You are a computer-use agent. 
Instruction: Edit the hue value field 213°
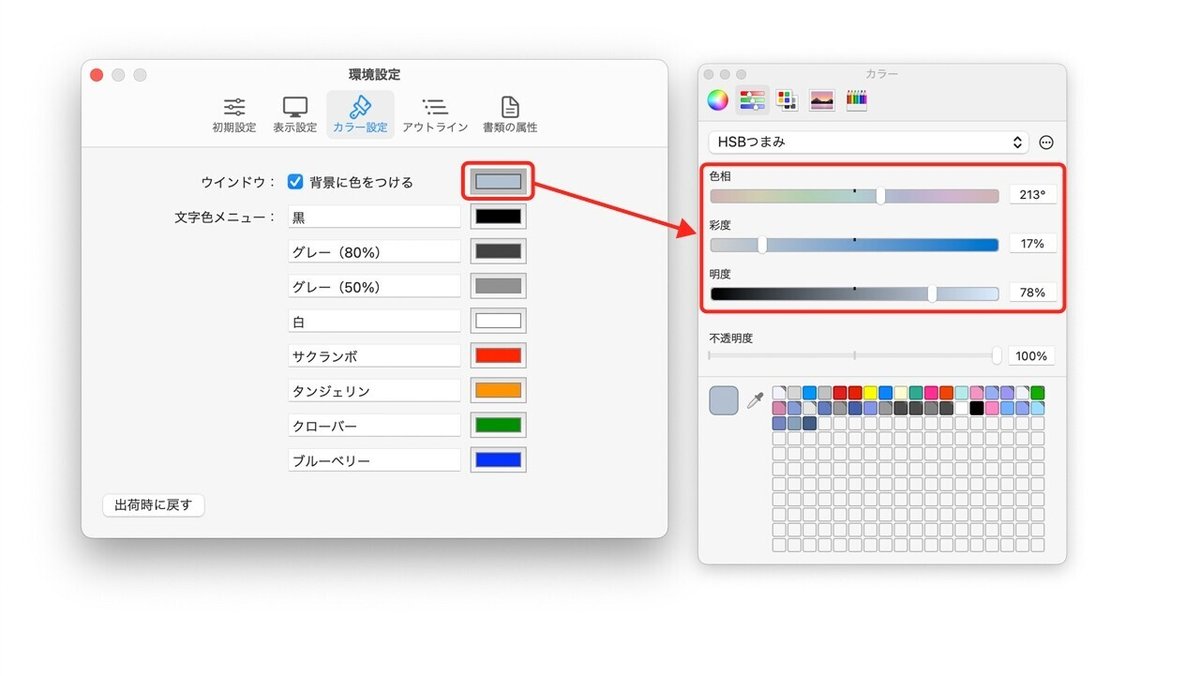(x=1032, y=195)
